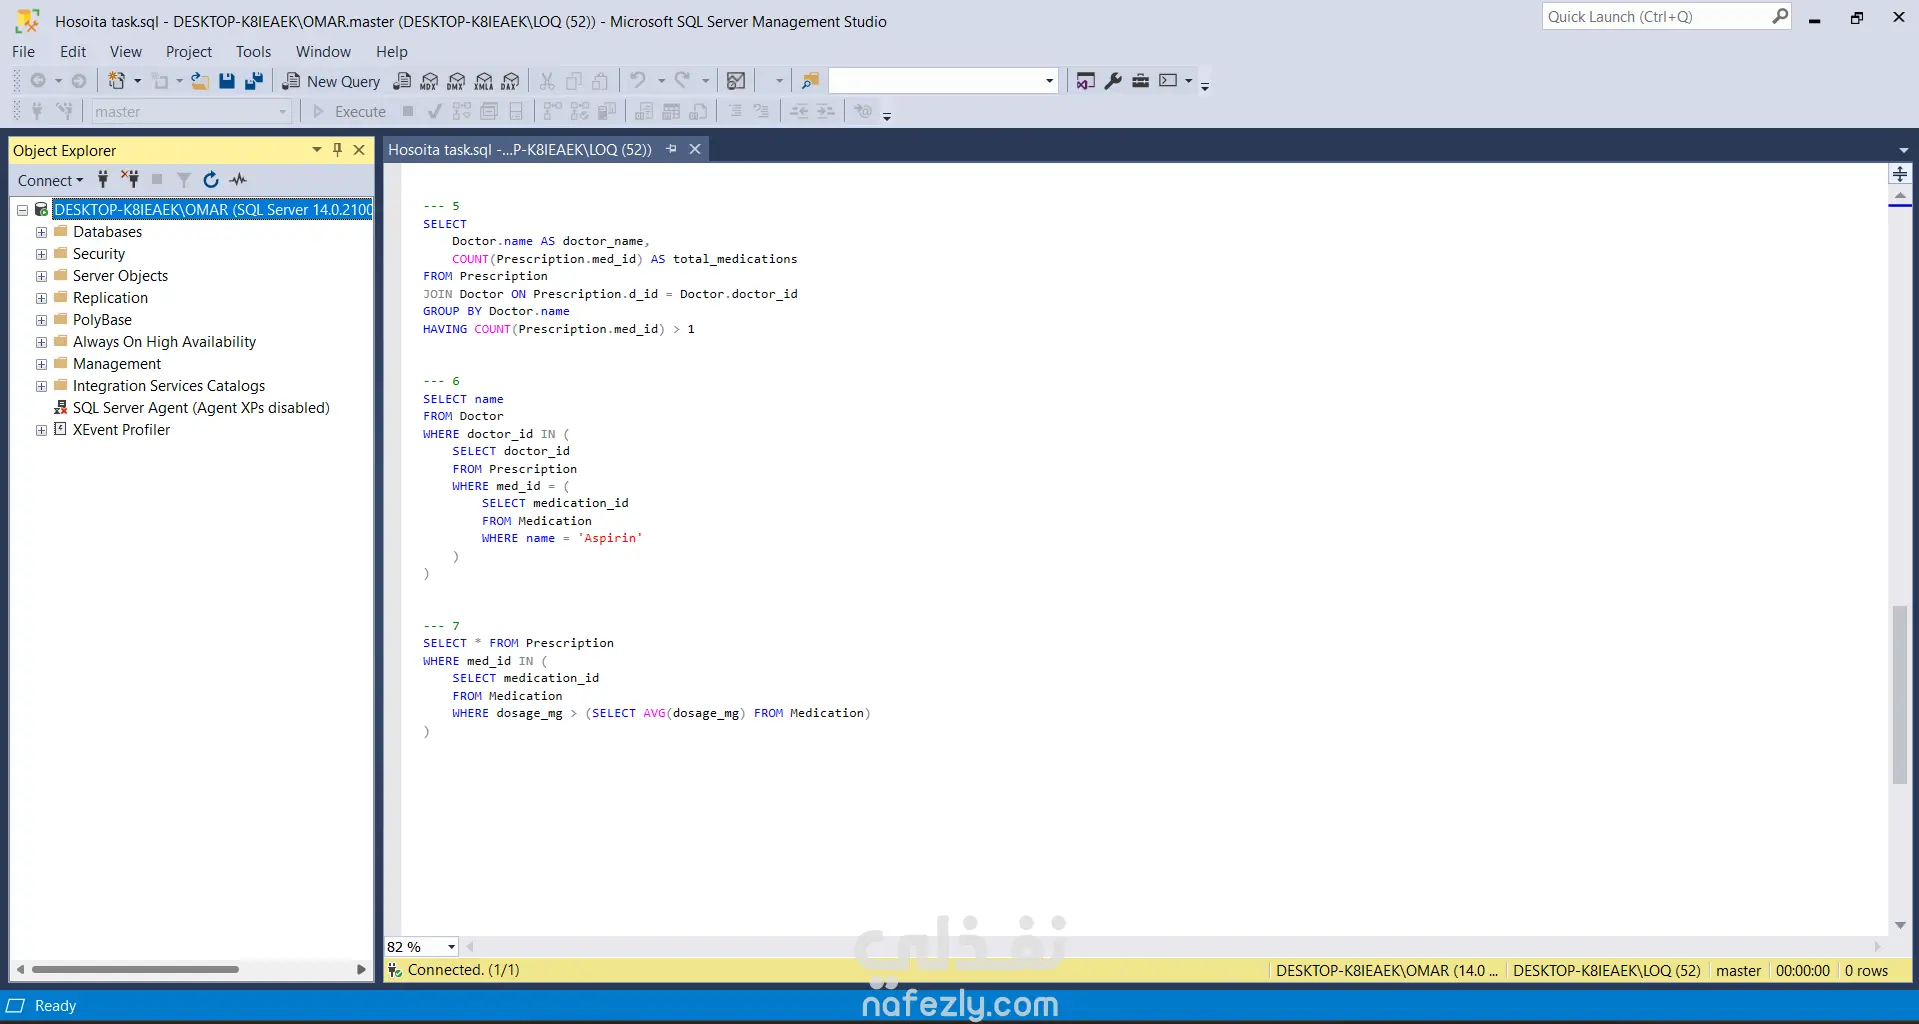
Task: Open the Tools menu
Action: [253, 52]
